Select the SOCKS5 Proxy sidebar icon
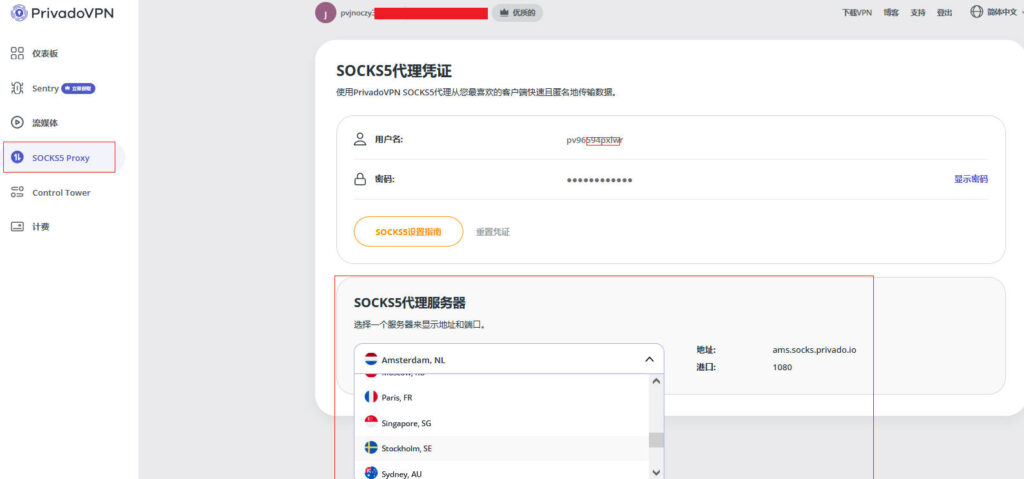This screenshot has width=1024, height=479. 18,157
